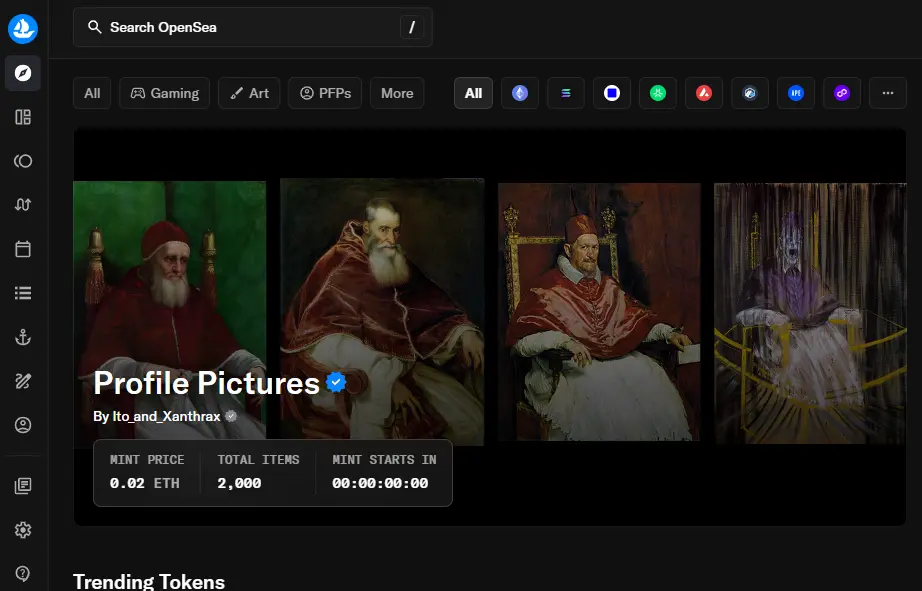
Task: Open the settings gear in the sidebar
Action: [23, 530]
